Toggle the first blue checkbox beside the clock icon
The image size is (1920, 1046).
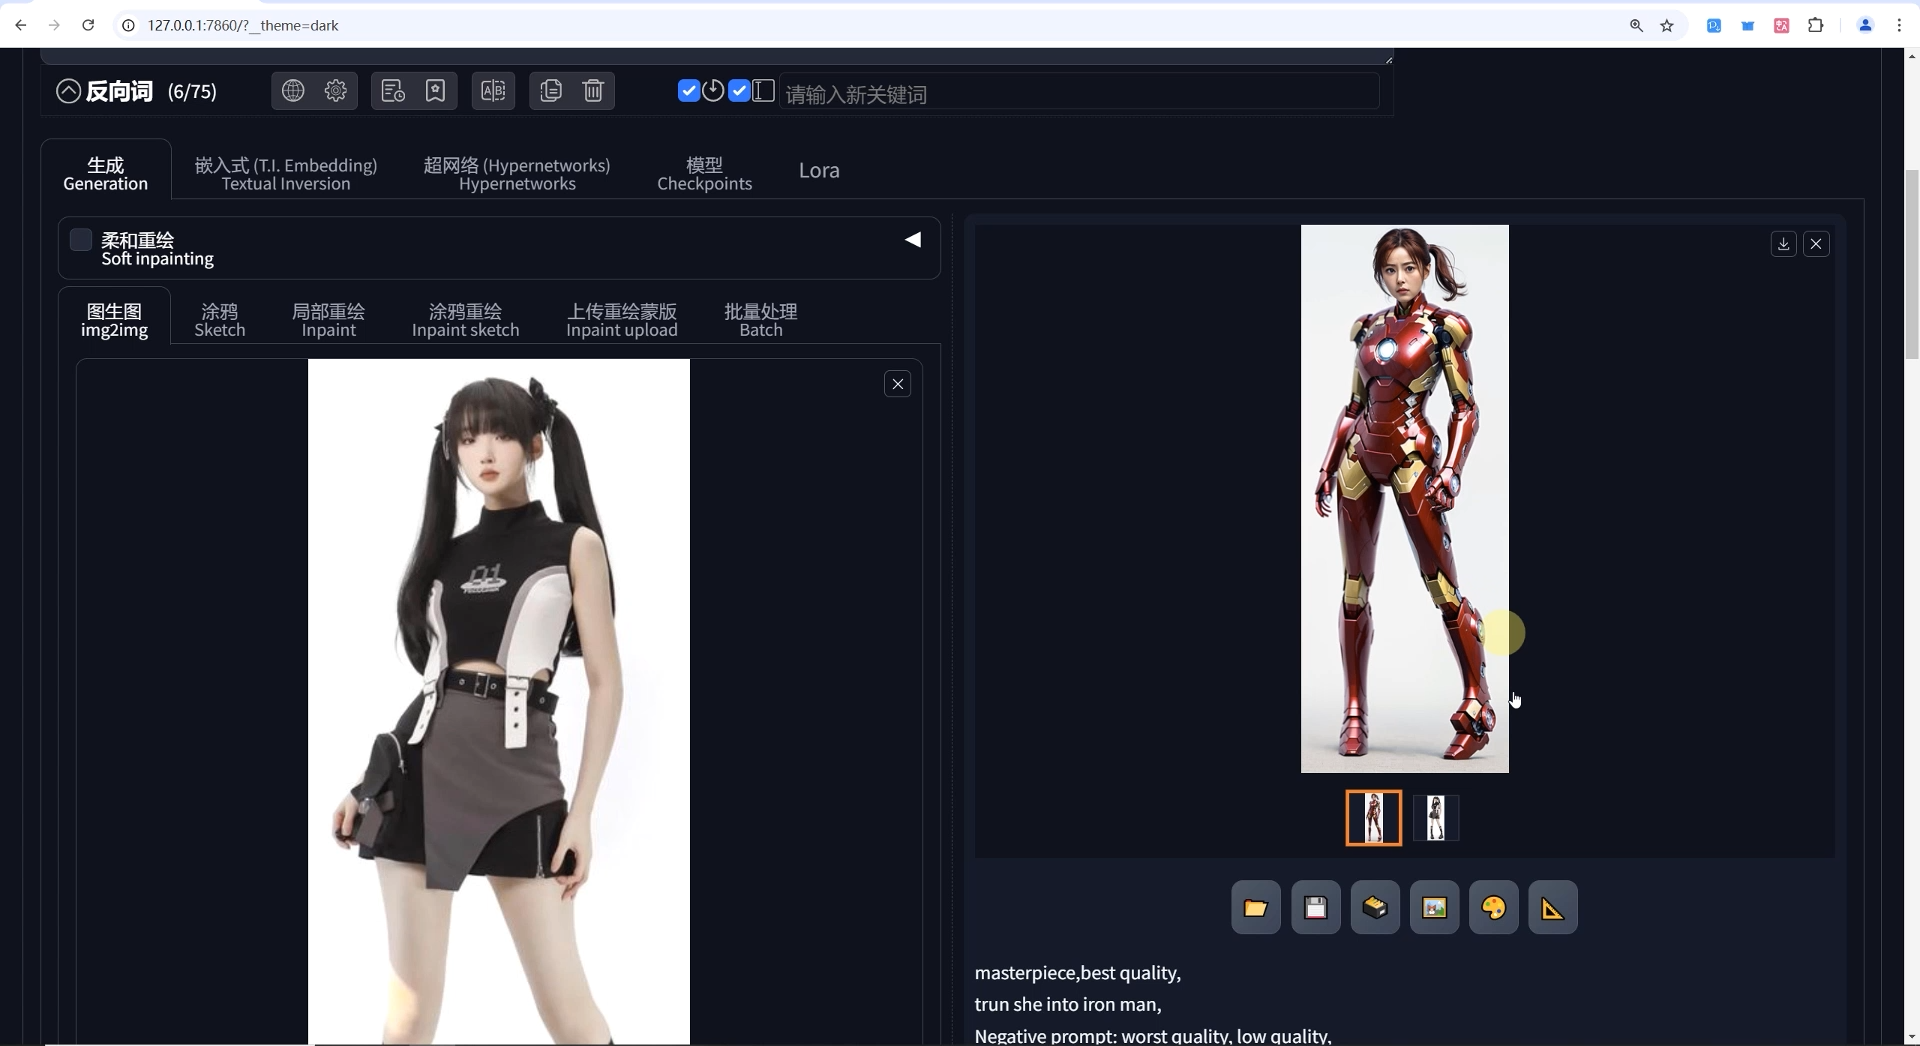[688, 91]
